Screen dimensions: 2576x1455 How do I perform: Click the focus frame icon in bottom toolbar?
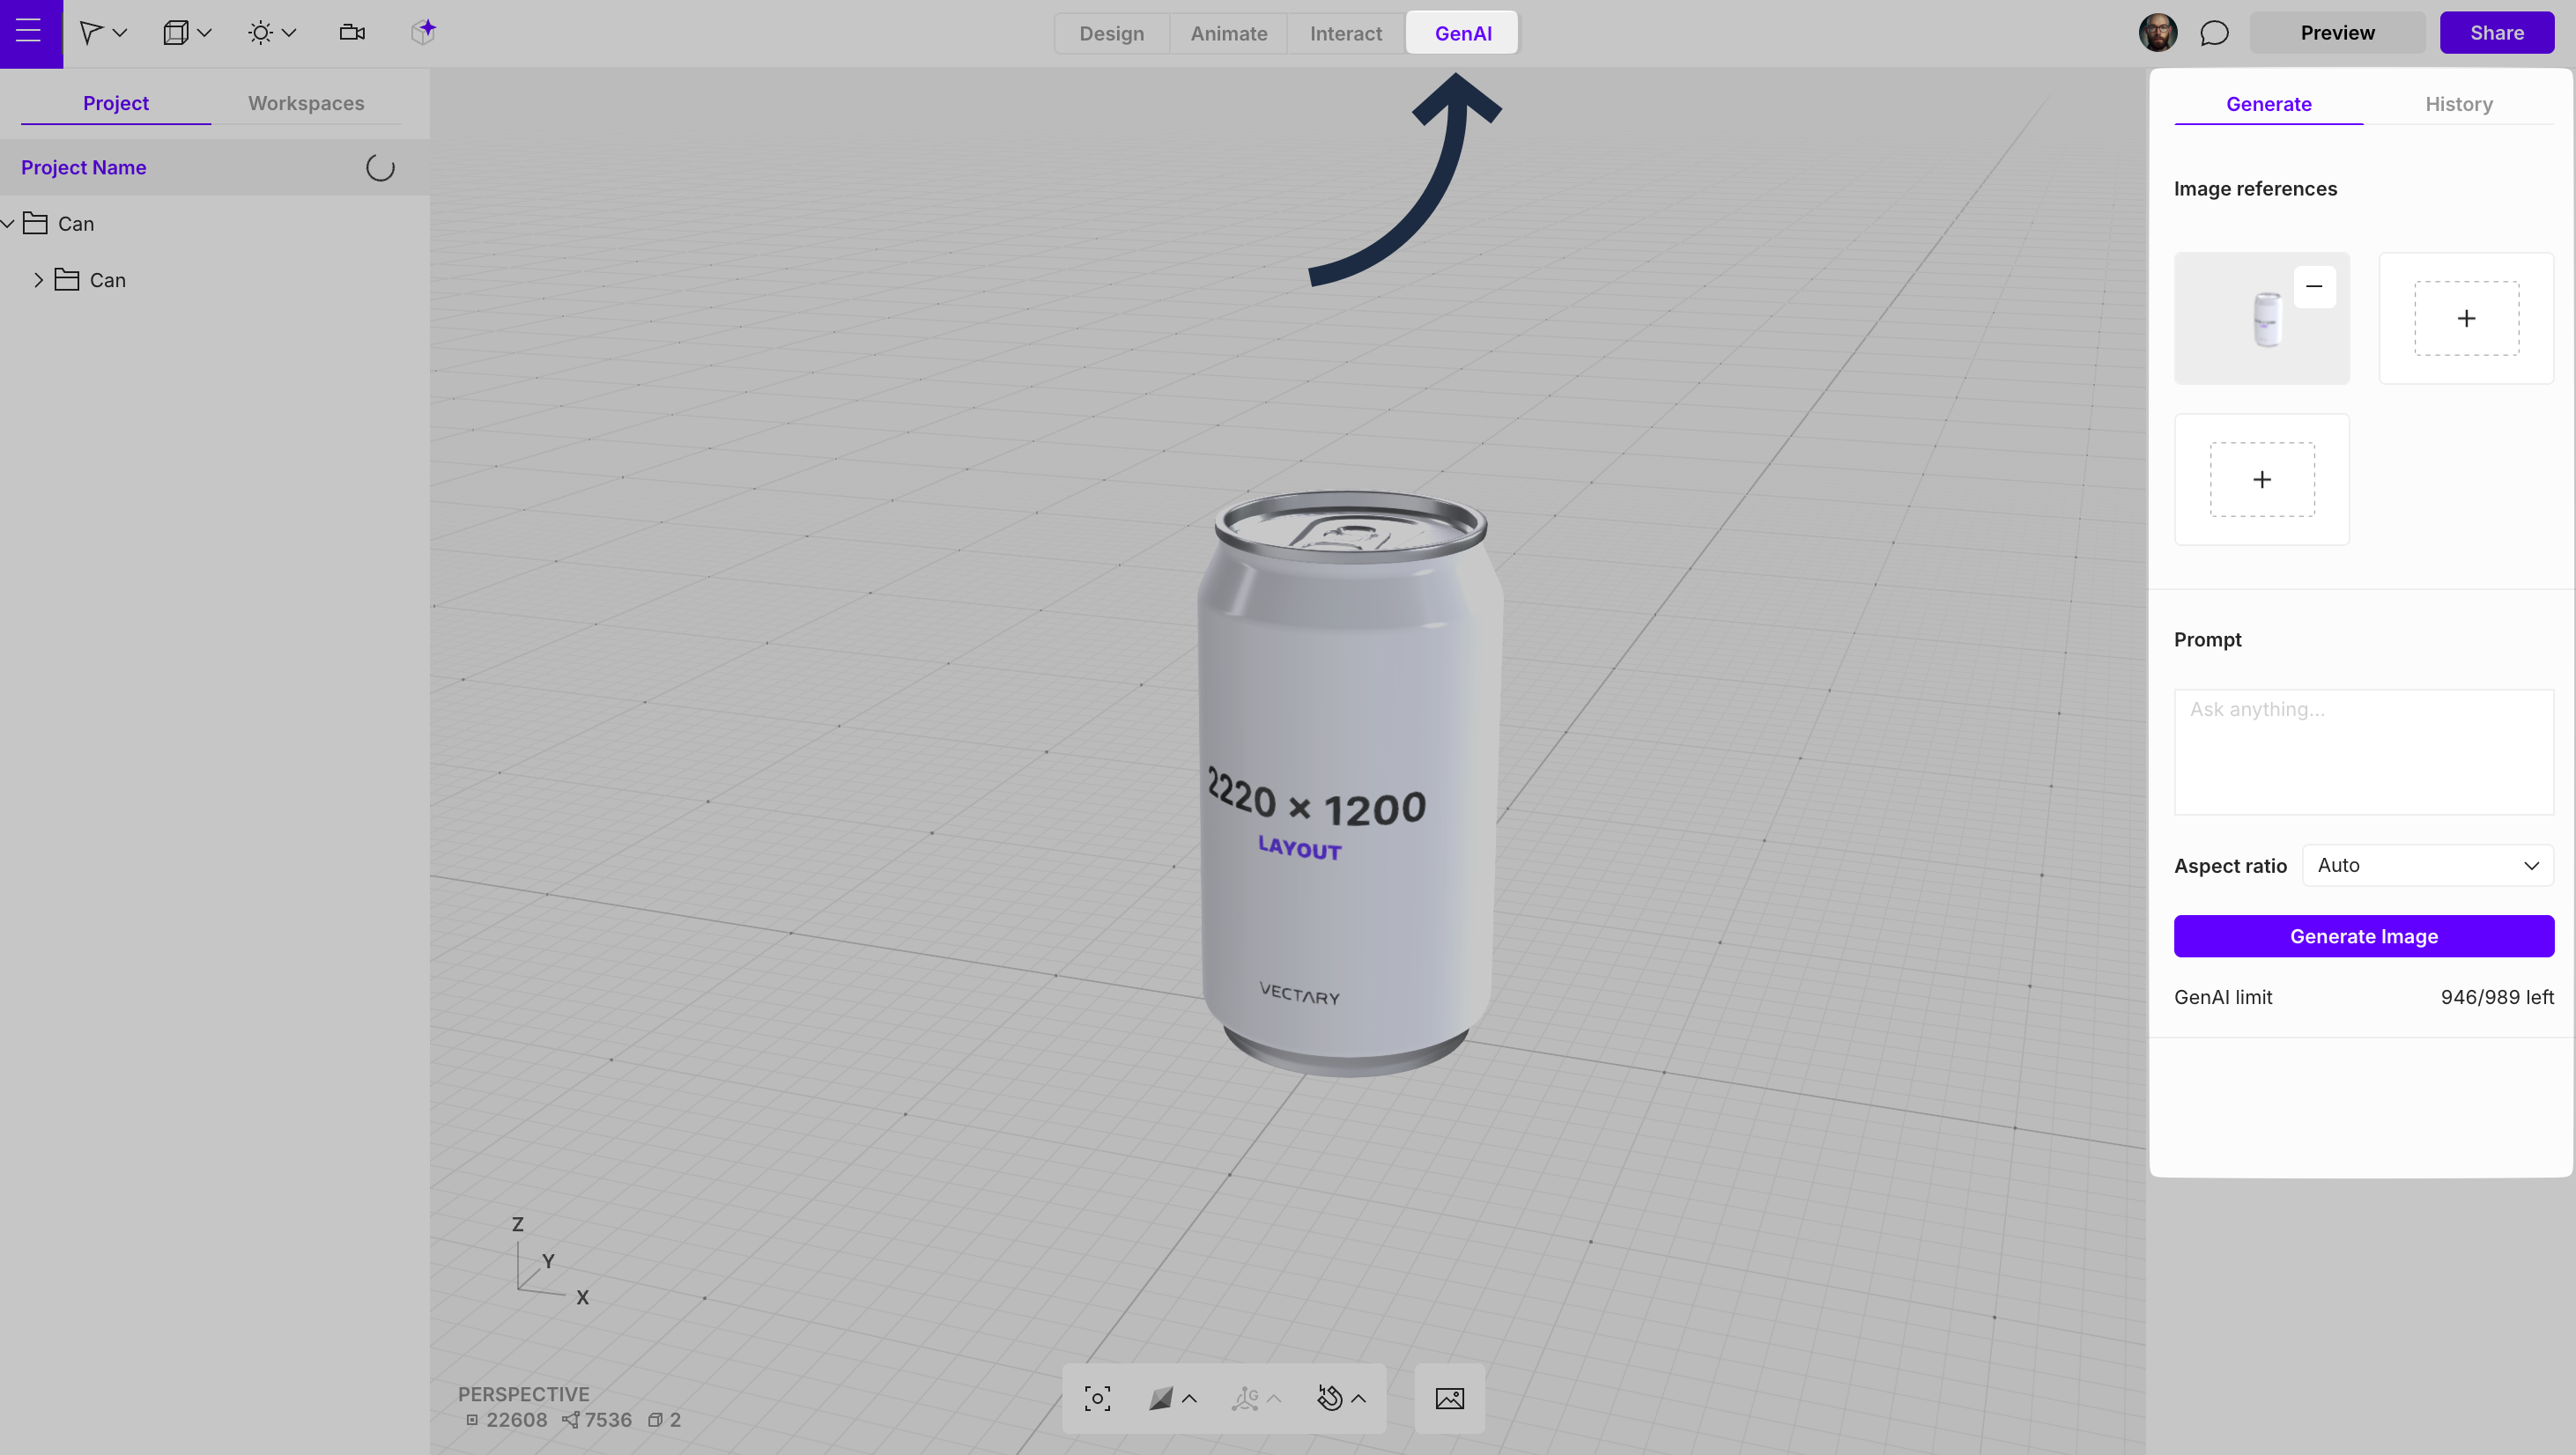click(x=1097, y=1398)
